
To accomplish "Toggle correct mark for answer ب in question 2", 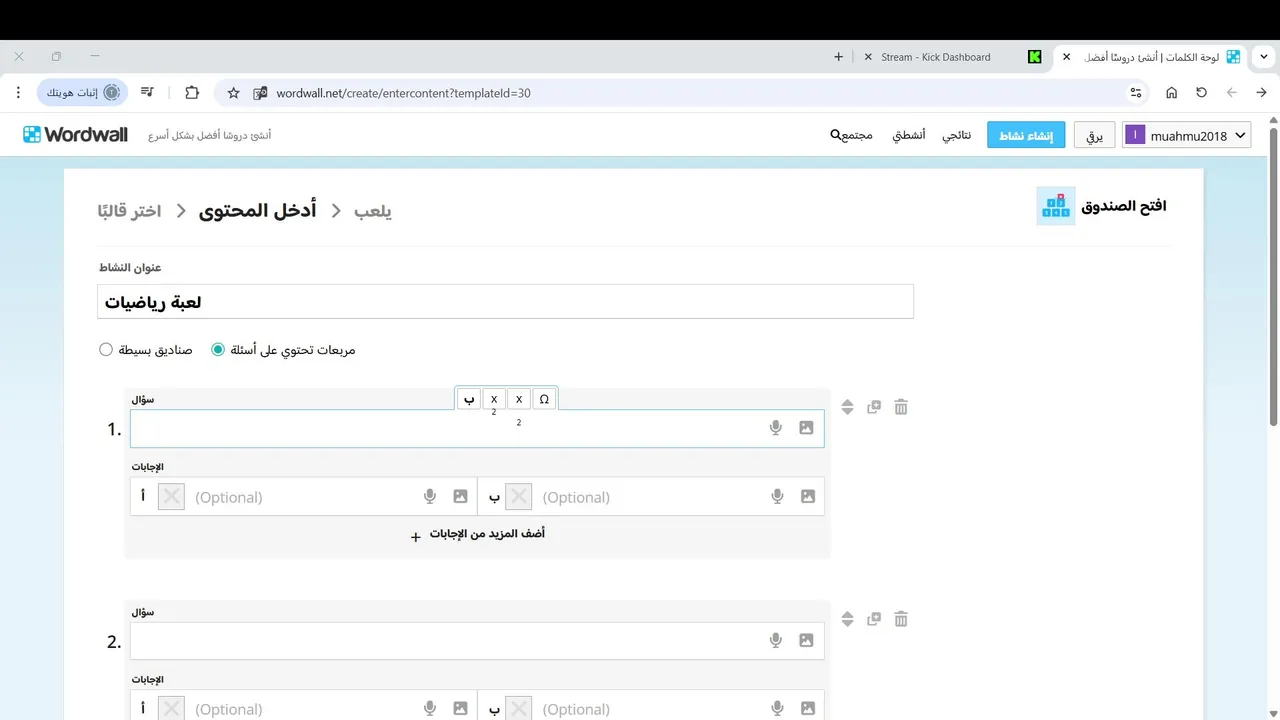I will (x=519, y=708).
